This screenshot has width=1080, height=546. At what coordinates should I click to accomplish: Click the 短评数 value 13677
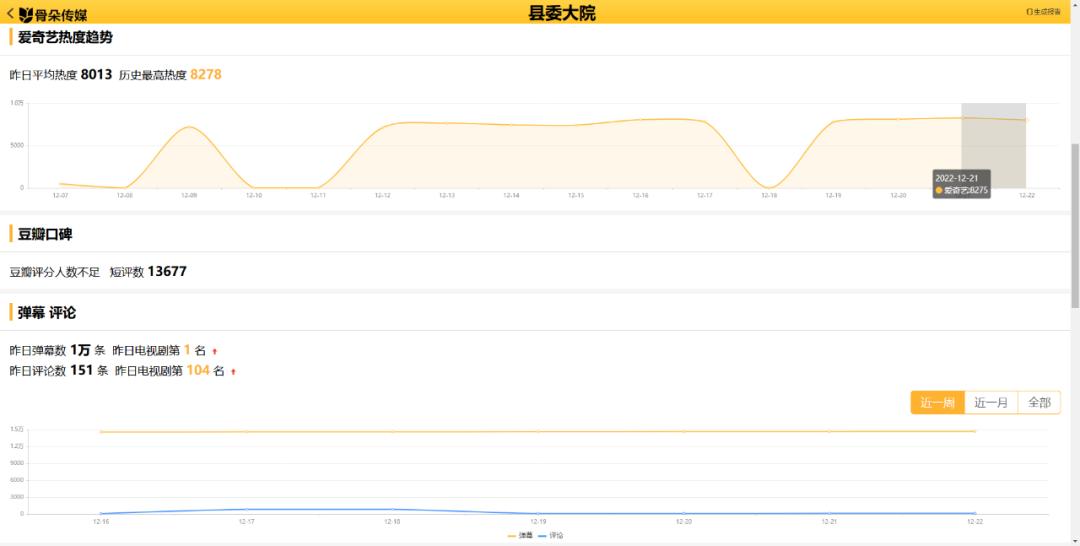167,271
